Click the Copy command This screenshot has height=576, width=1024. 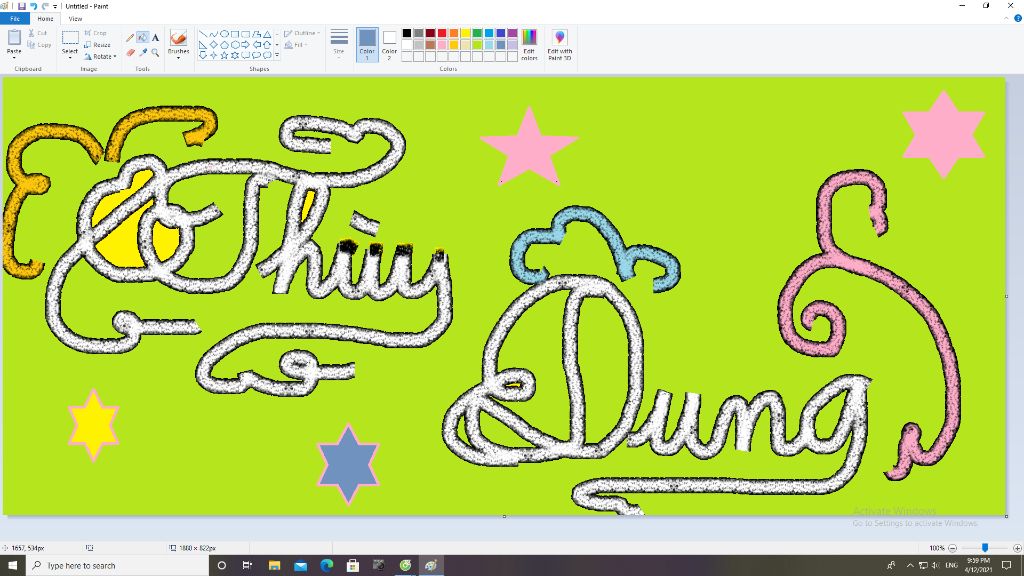39,45
